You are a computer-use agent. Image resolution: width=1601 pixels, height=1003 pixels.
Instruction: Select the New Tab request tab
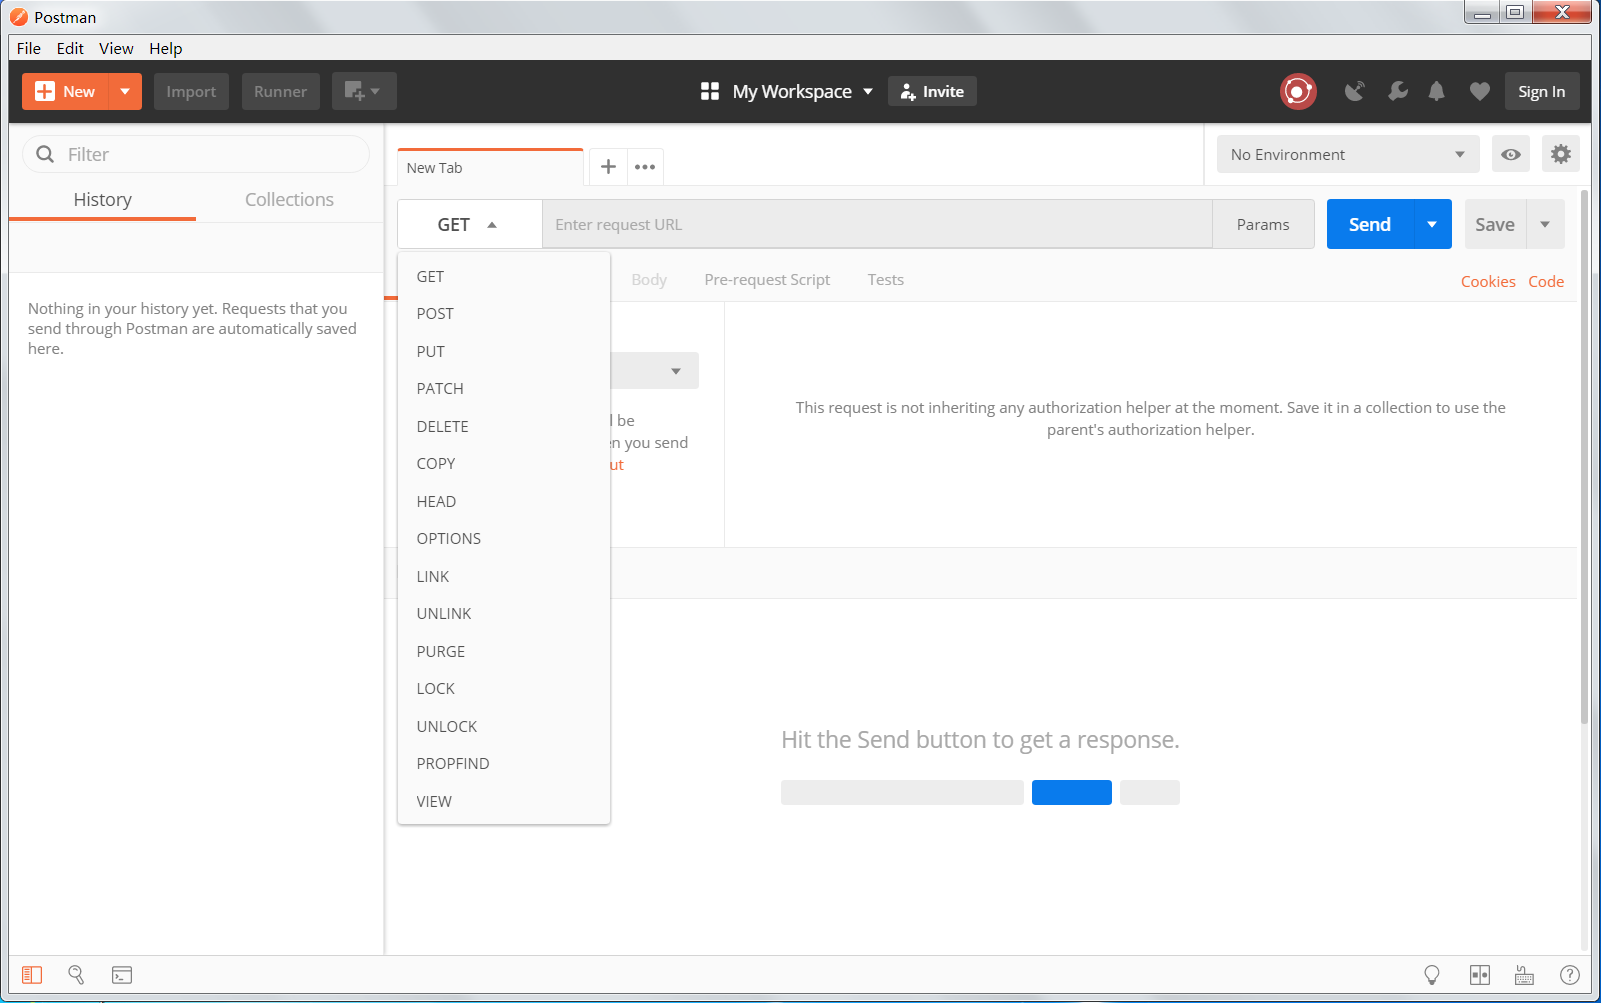click(x=490, y=167)
